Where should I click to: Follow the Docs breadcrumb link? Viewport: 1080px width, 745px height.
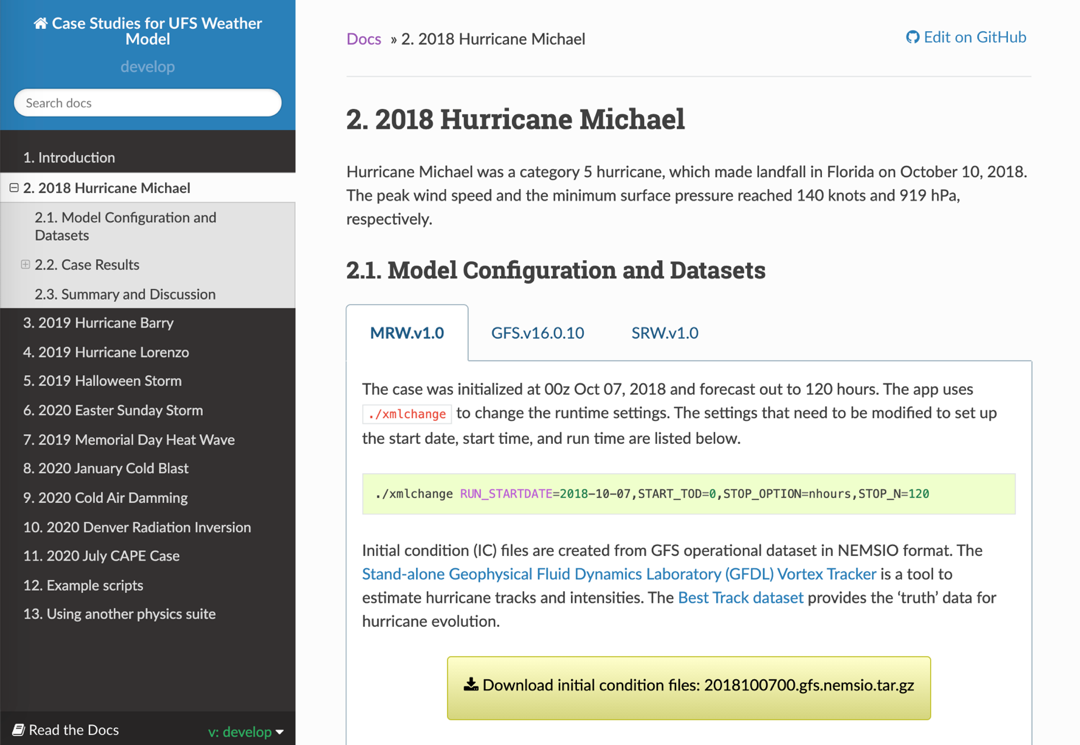pos(364,39)
